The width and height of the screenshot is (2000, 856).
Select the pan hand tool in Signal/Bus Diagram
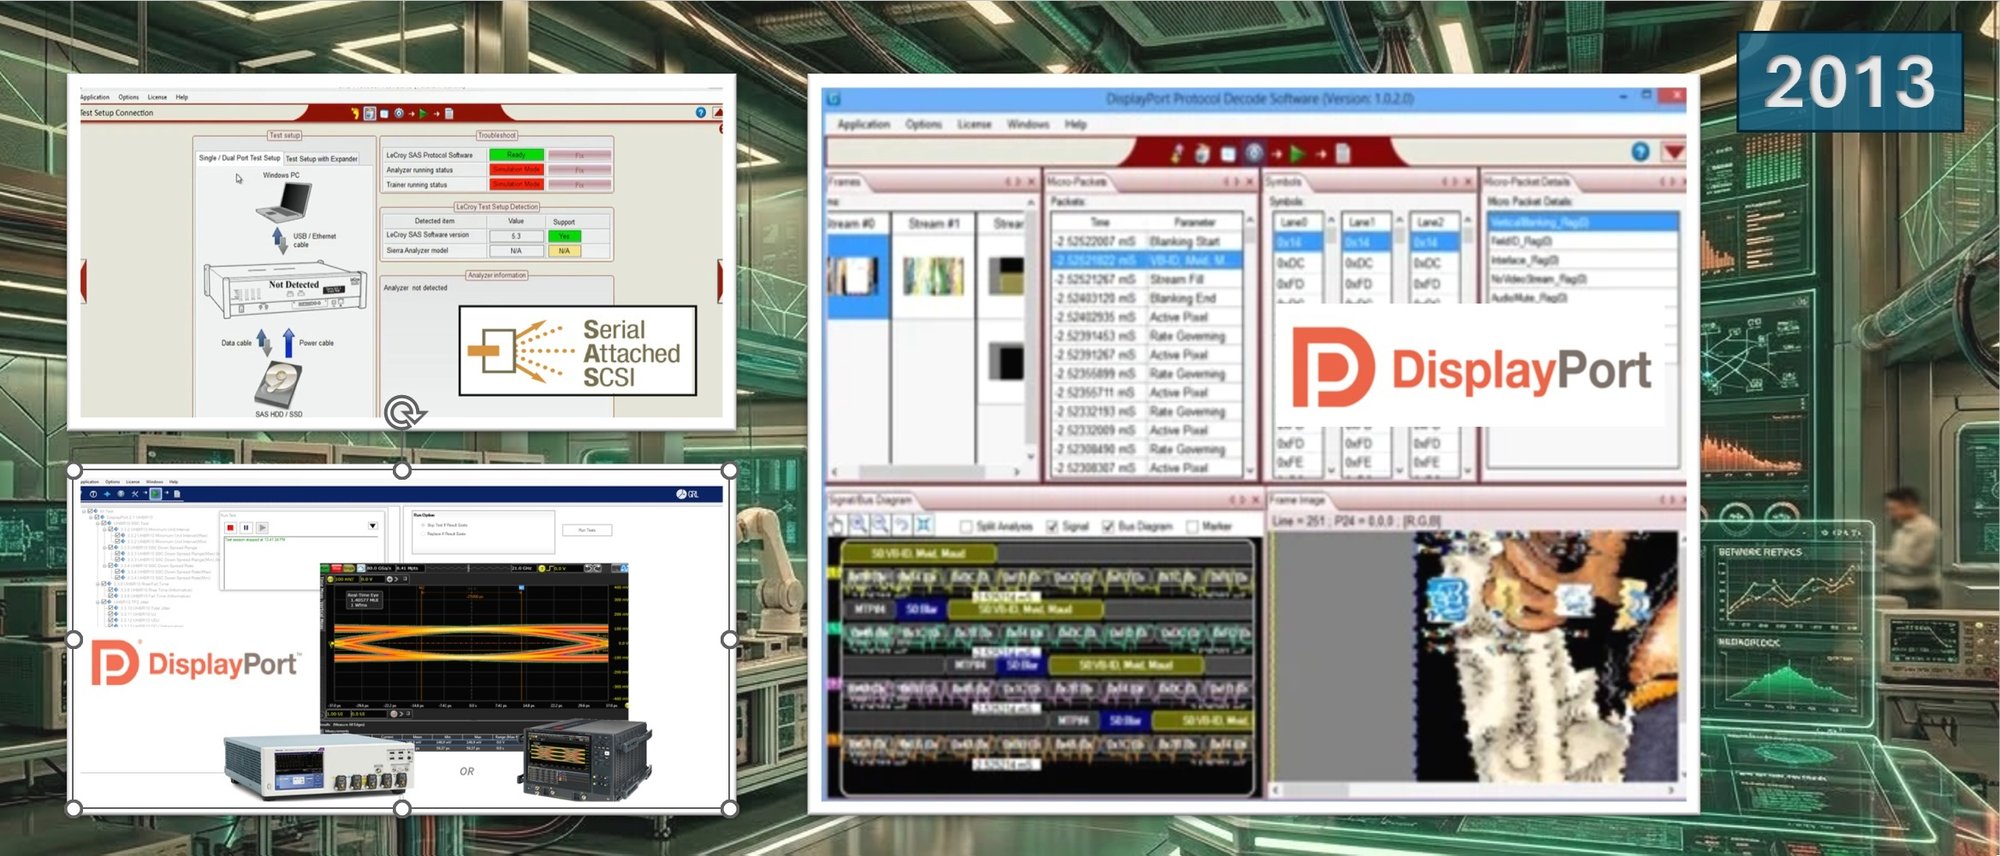click(x=836, y=525)
